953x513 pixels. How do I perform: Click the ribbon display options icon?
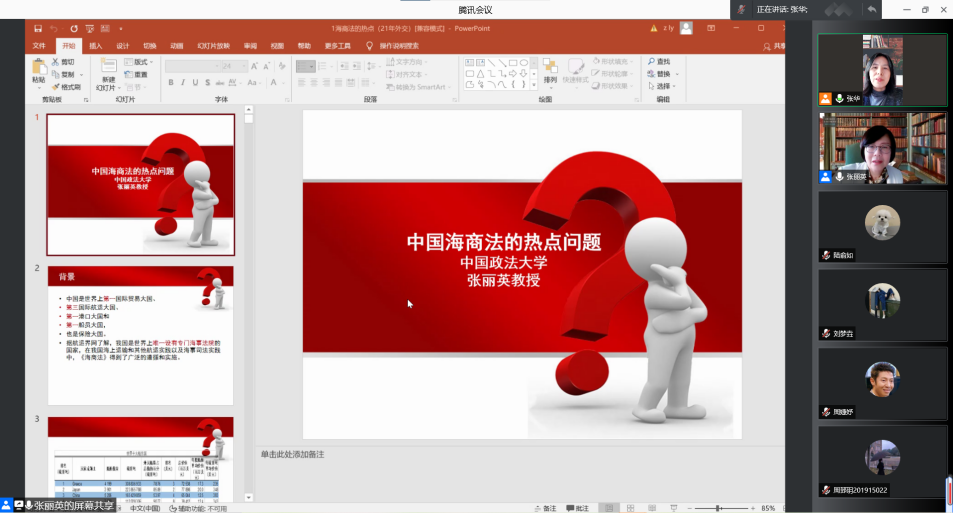(711, 28)
